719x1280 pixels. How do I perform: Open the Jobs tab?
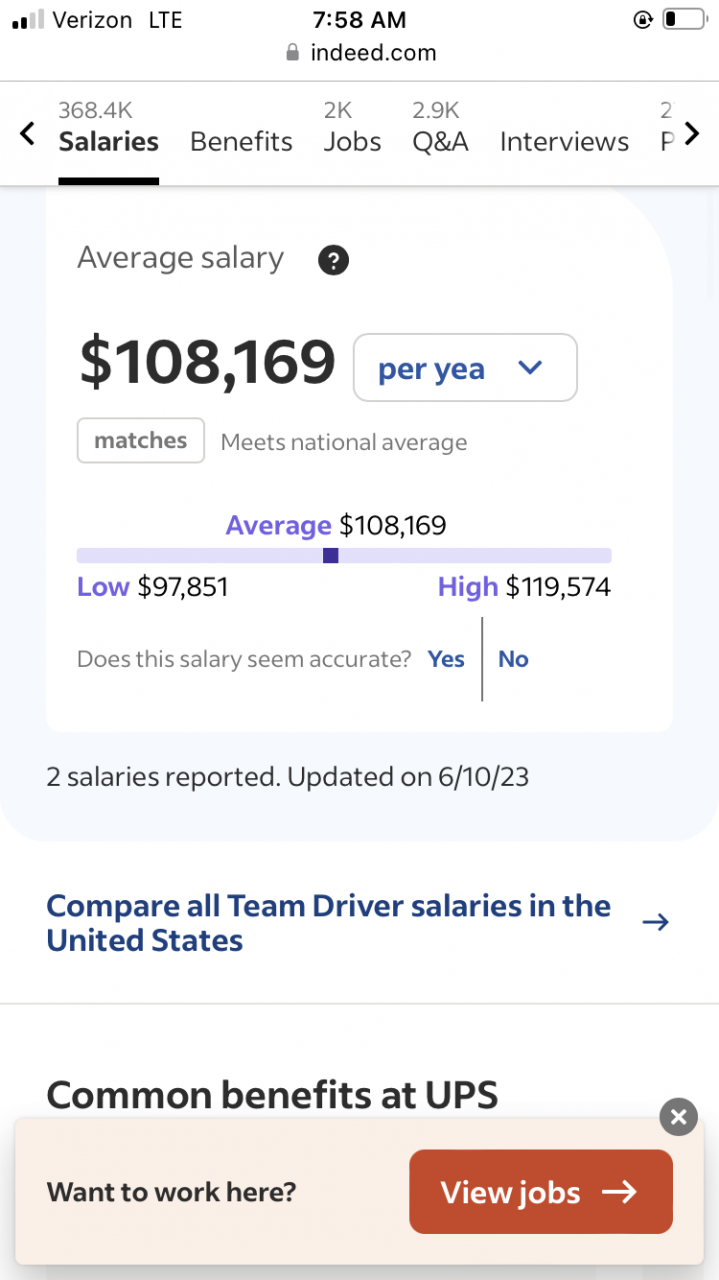click(352, 141)
